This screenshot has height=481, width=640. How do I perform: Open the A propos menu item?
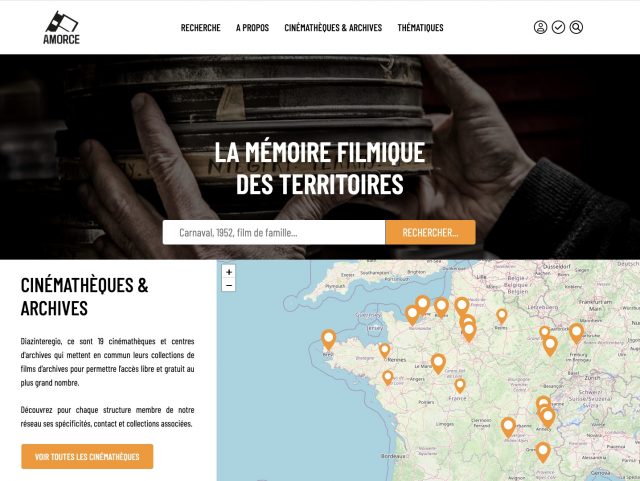point(252,27)
